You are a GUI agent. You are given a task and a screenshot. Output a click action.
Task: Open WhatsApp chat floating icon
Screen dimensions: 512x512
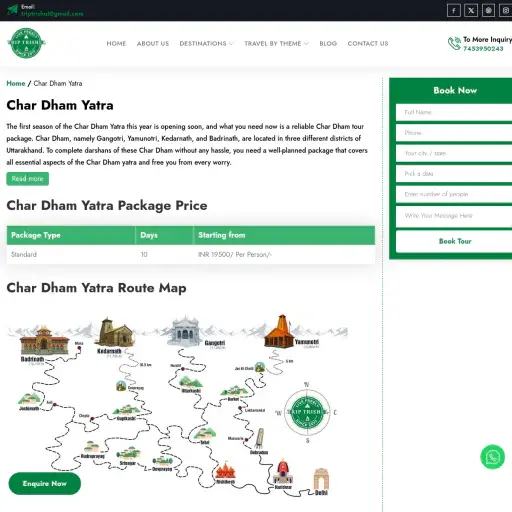pyautogui.click(x=492, y=457)
